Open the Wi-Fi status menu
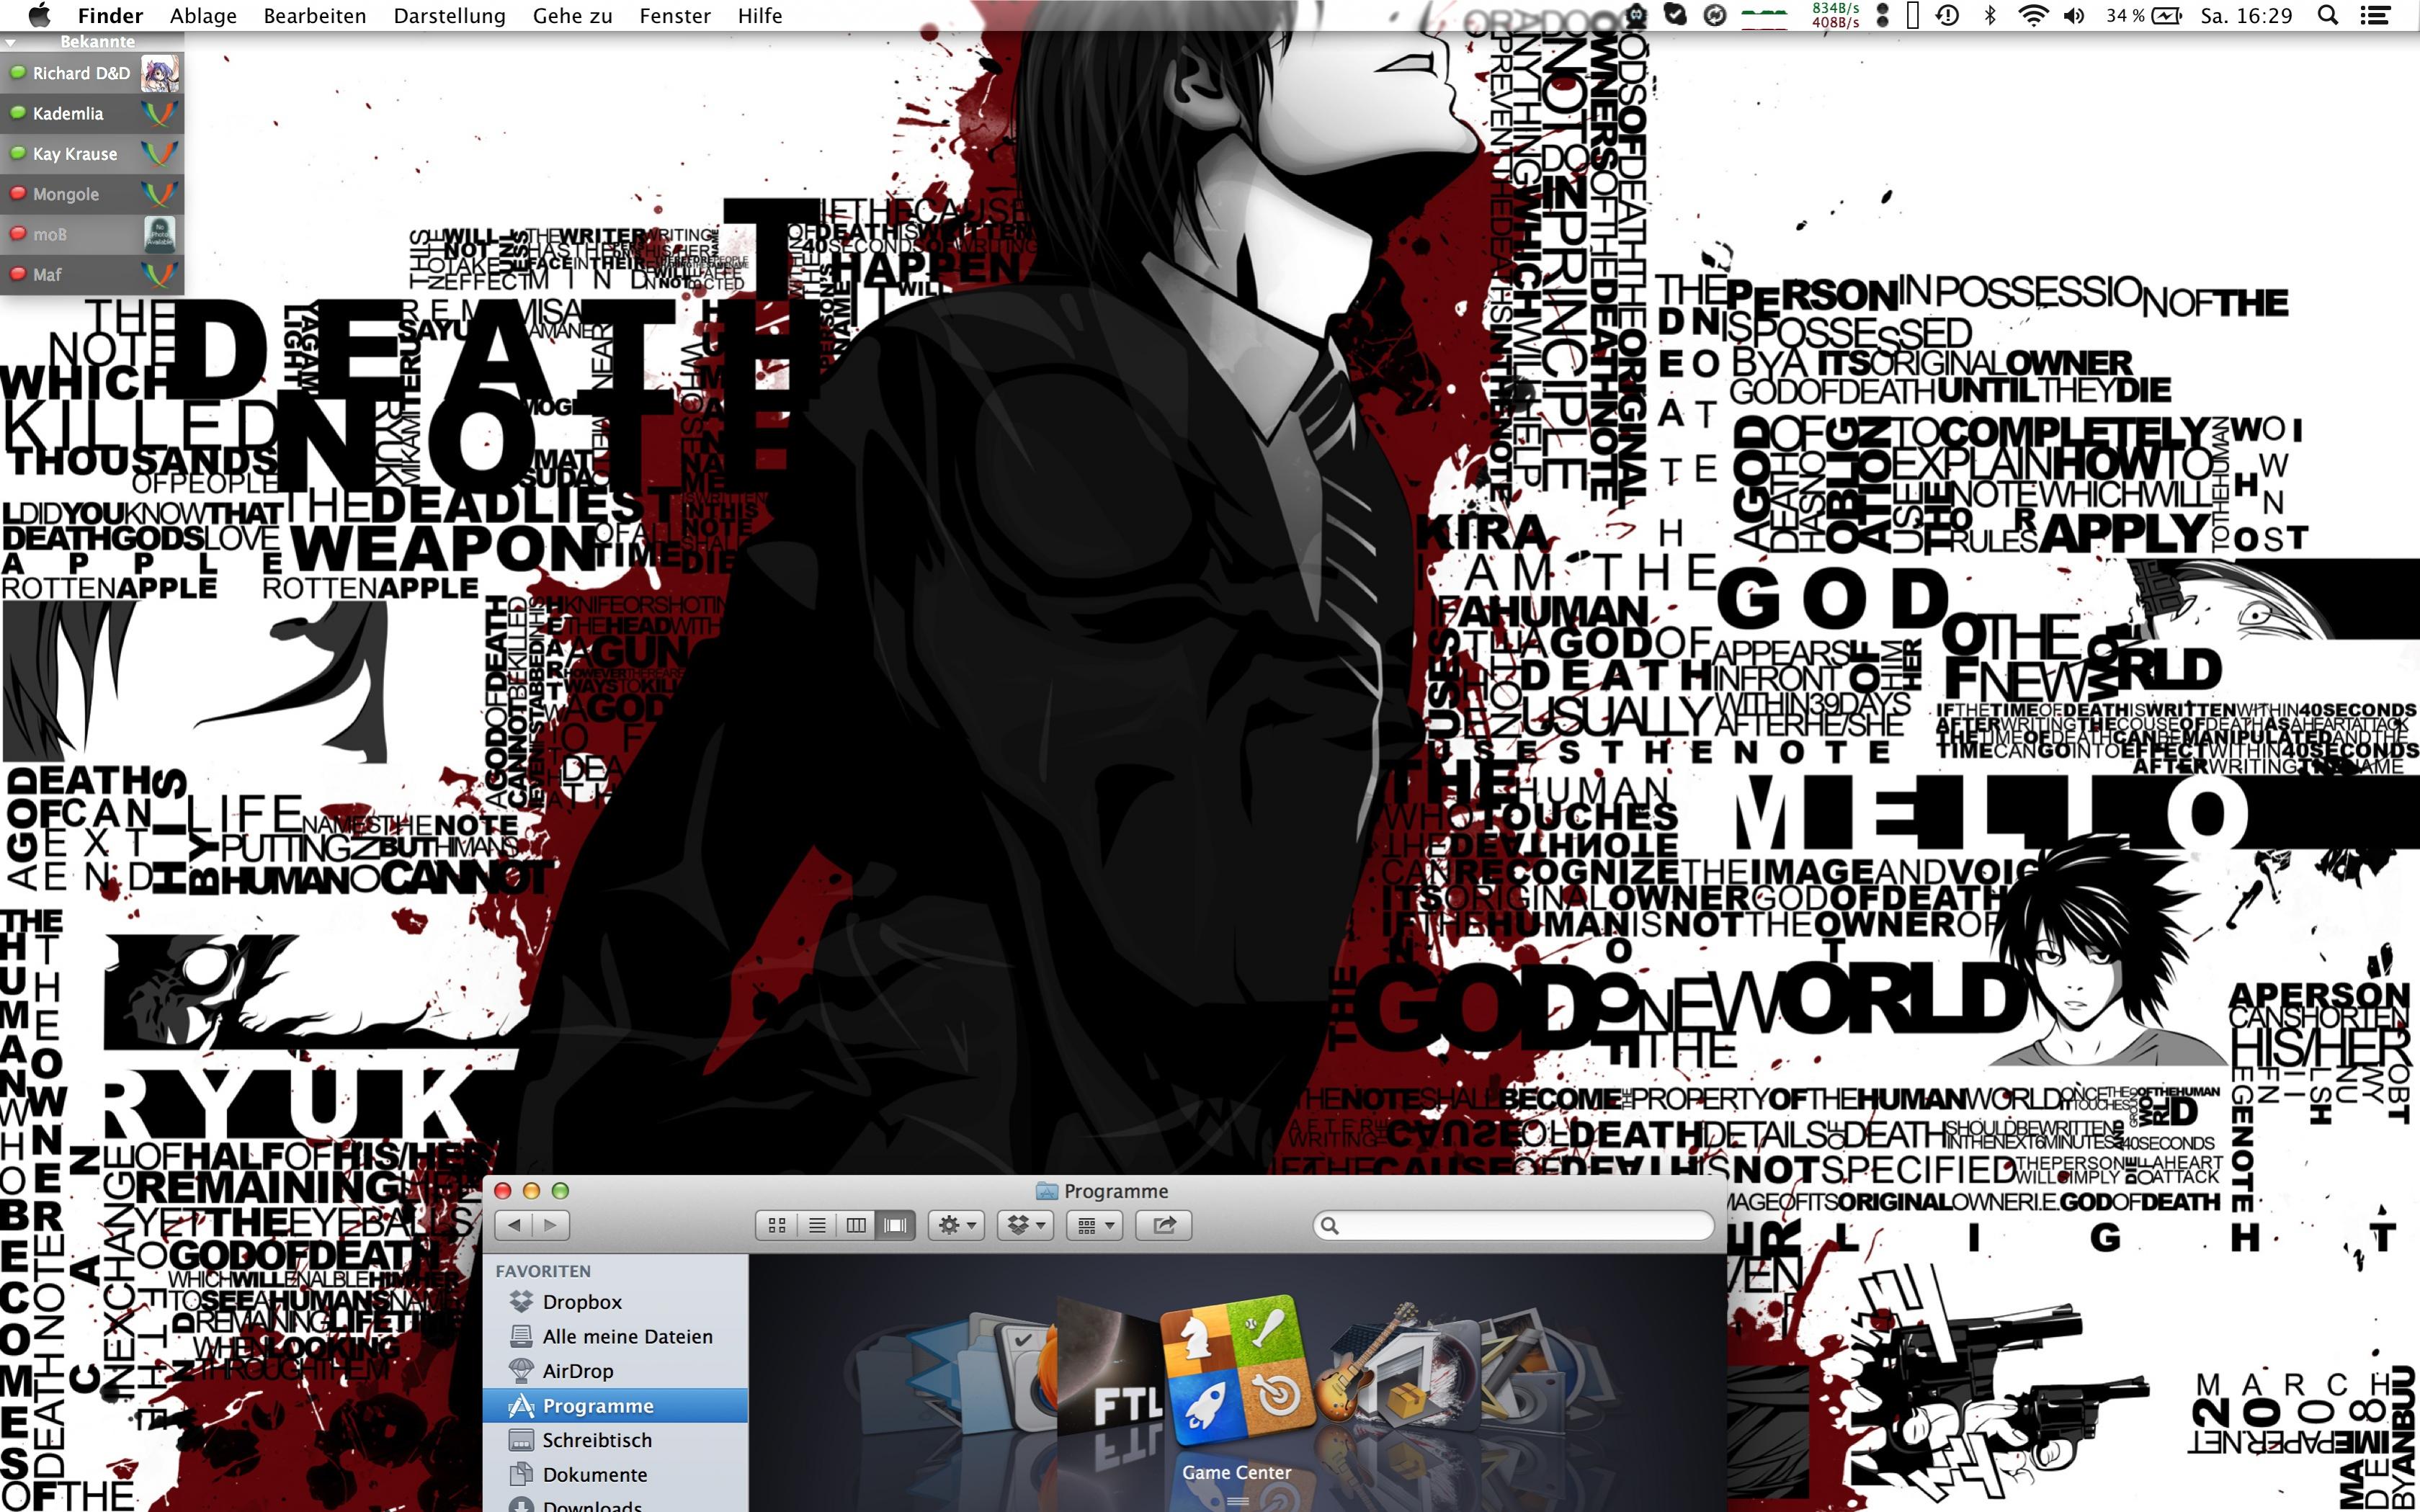Image resolution: width=2420 pixels, height=1512 pixels. click(x=2032, y=16)
